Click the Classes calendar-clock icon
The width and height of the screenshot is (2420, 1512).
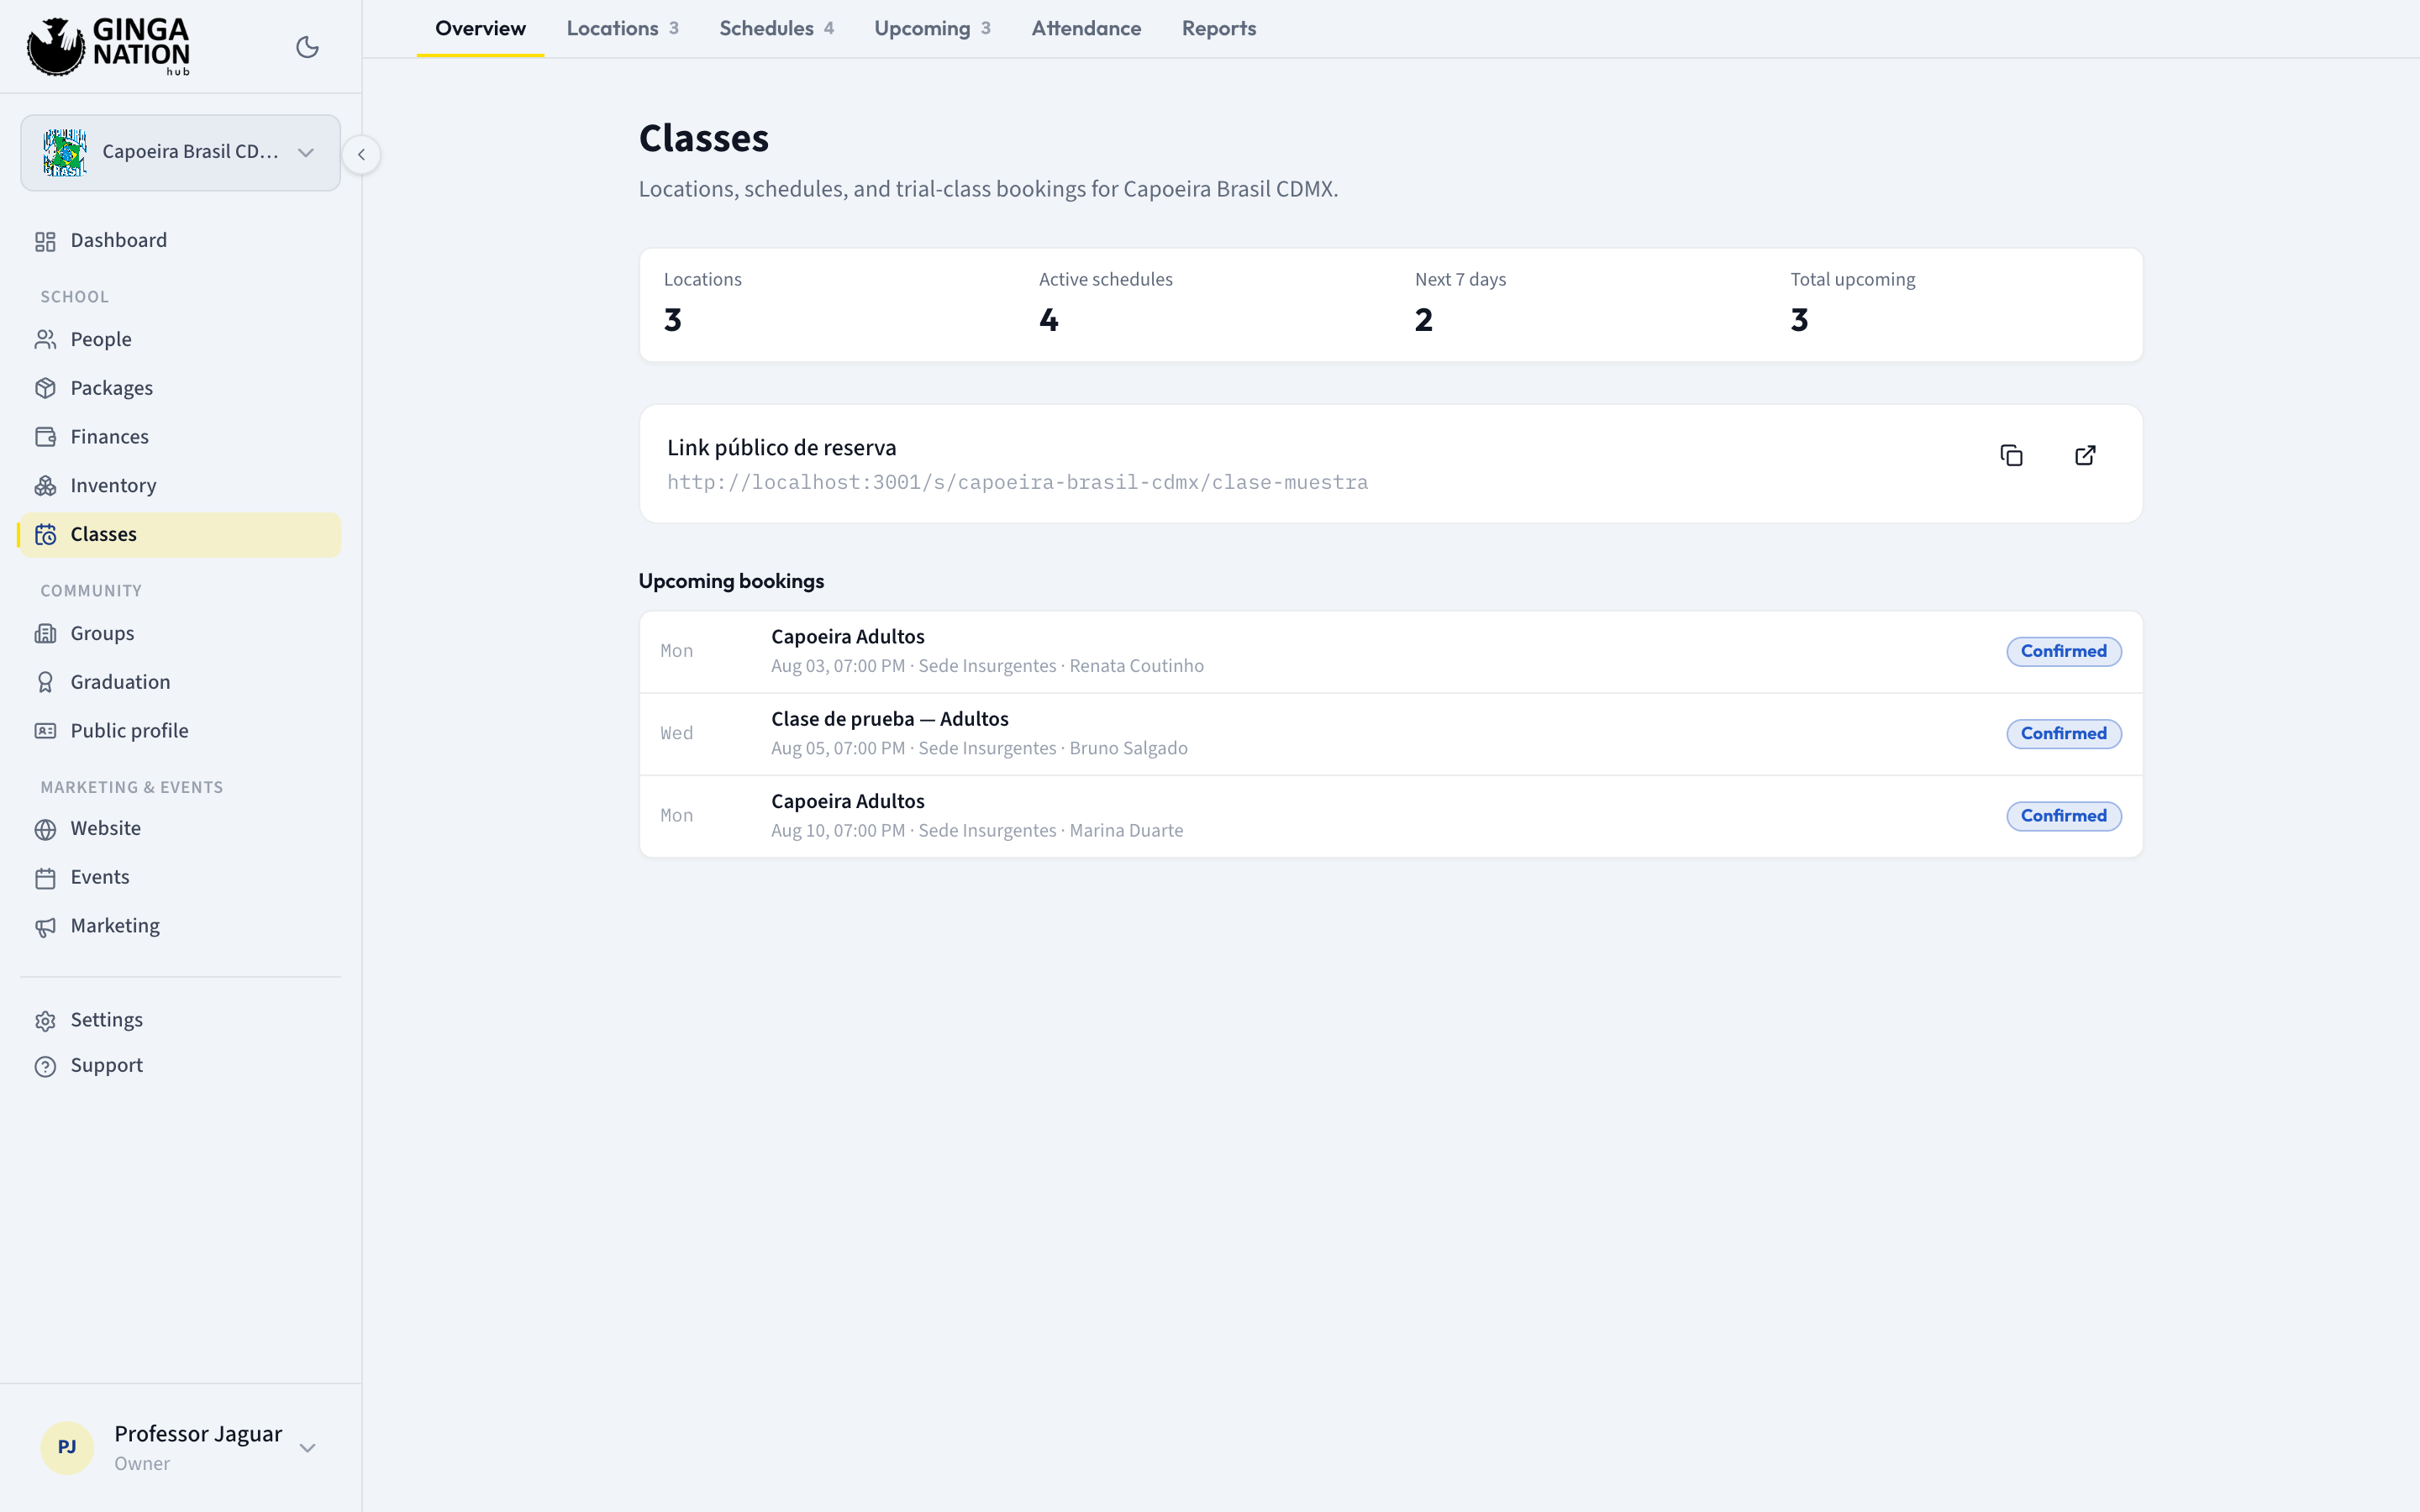click(x=45, y=535)
